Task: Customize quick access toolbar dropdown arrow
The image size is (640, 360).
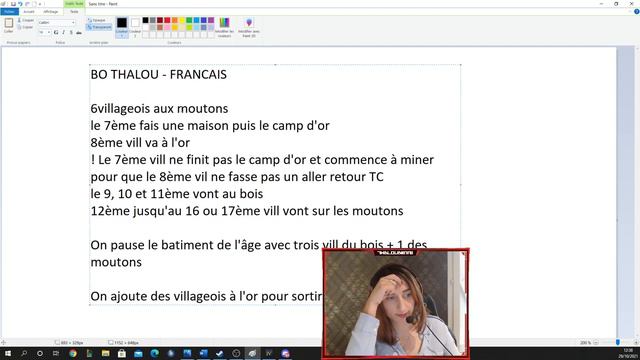Action: click(40, 4)
